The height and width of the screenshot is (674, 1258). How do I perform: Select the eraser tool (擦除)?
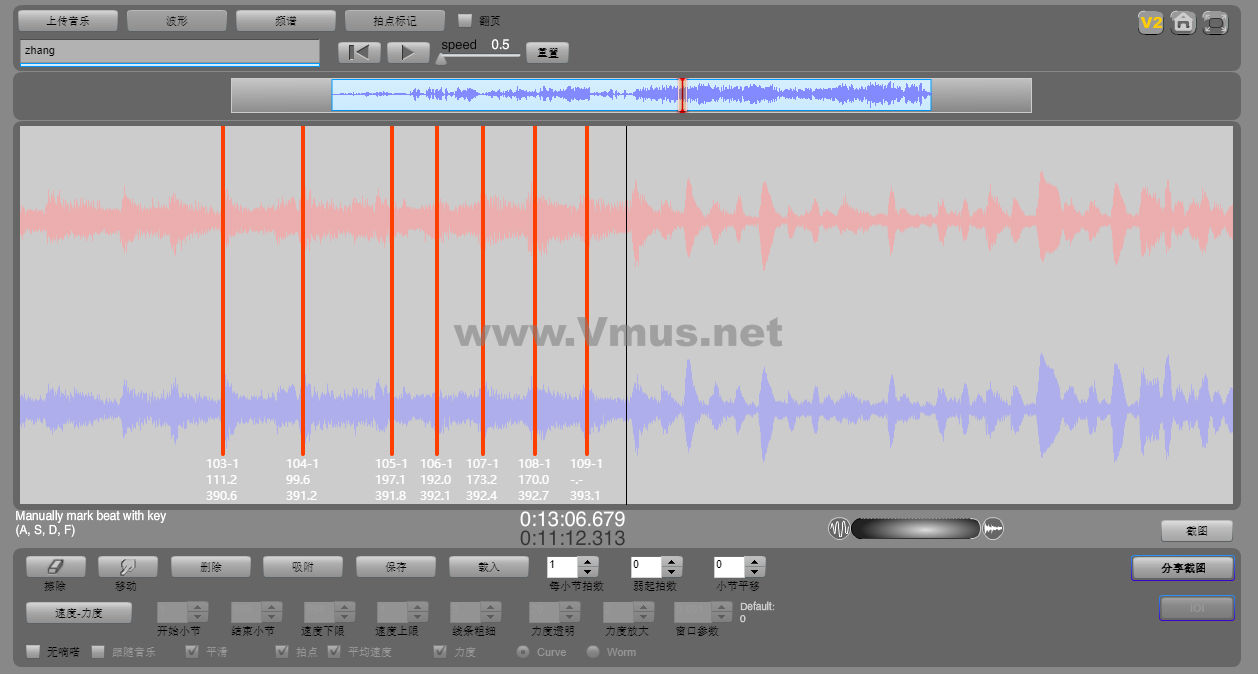tap(55, 567)
